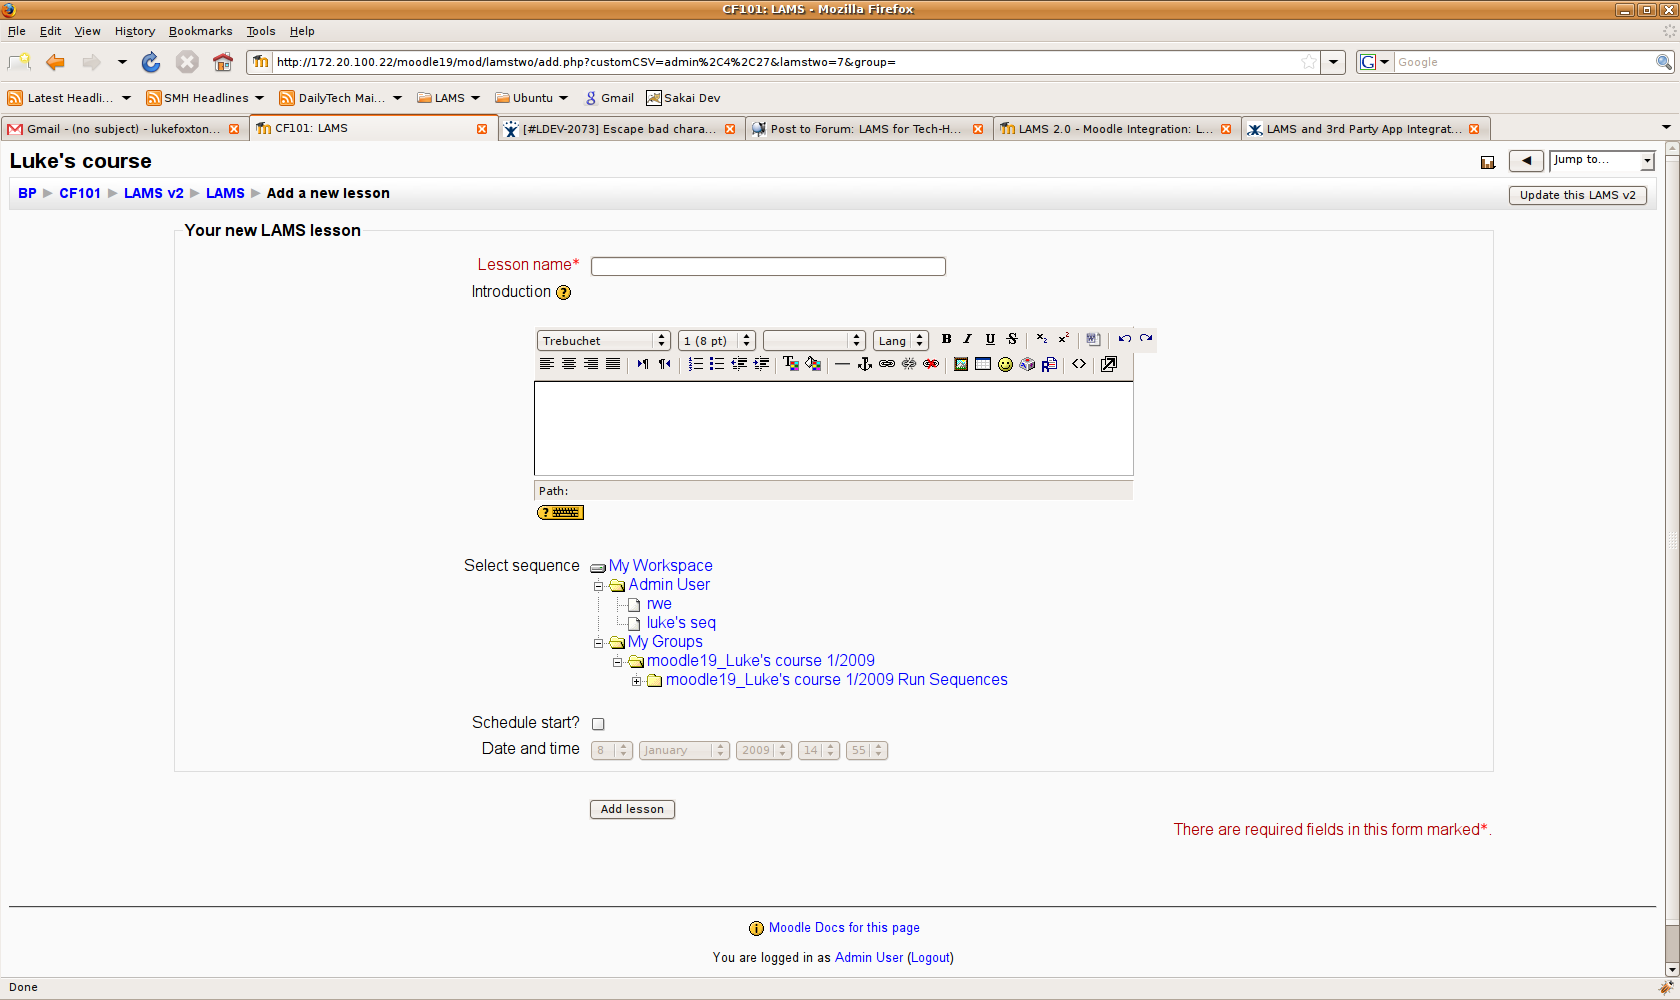
Task: Open the font size dropdown
Action: point(716,341)
